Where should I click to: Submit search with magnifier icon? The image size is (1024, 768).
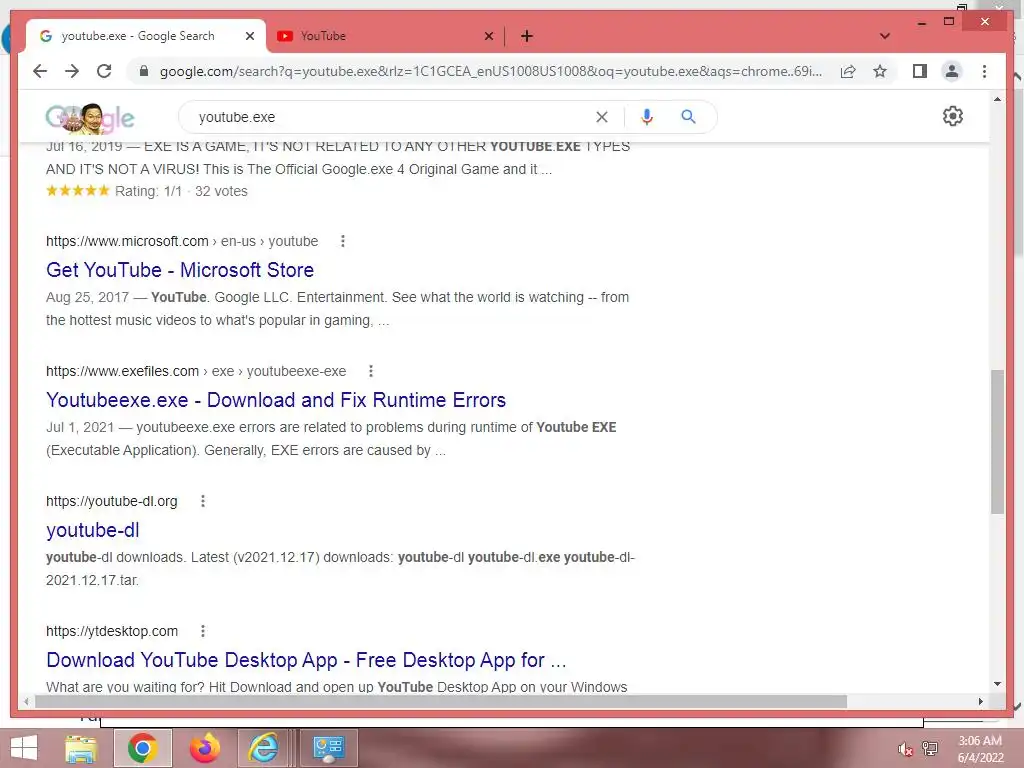[688, 117]
